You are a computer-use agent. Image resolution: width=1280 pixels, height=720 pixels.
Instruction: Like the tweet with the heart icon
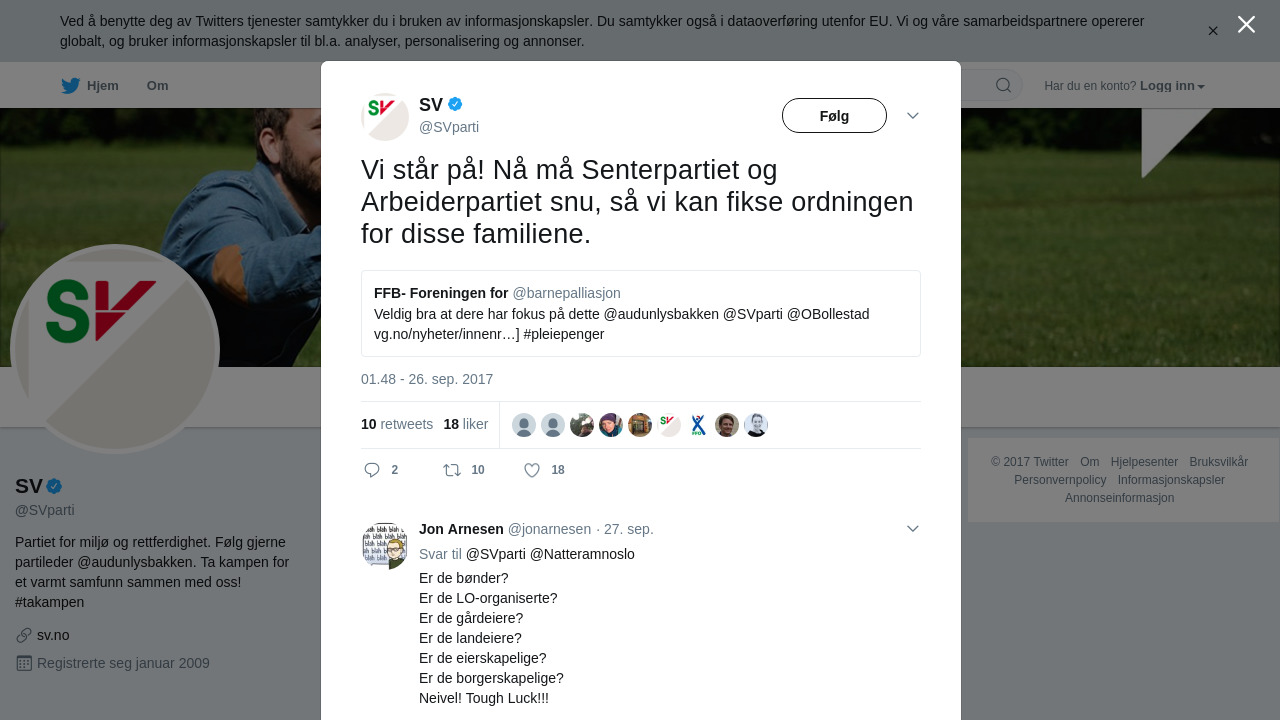coord(532,470)
